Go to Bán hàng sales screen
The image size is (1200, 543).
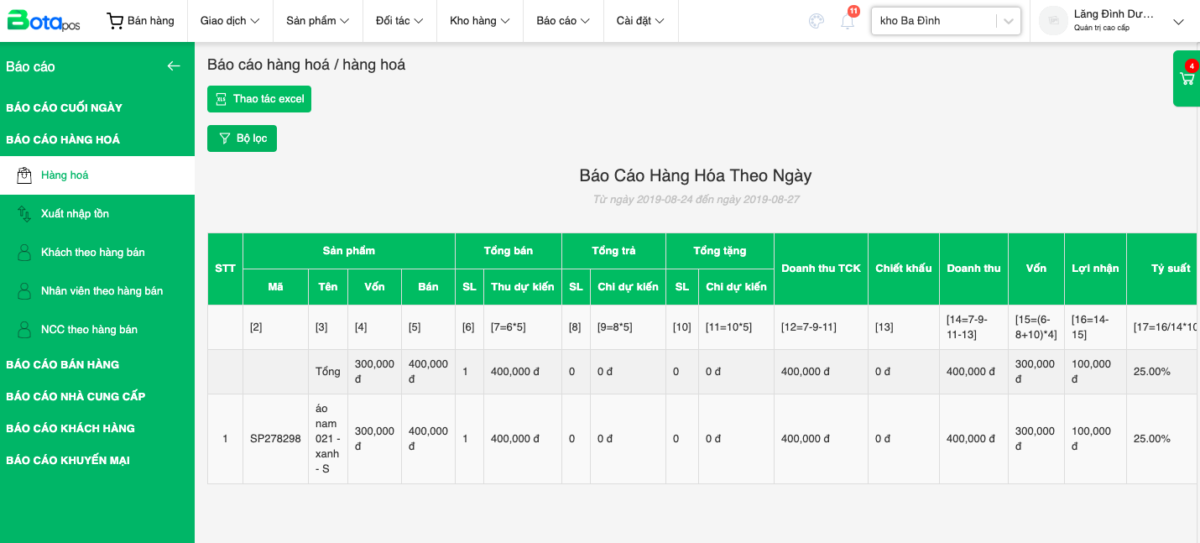pos(140,21)
